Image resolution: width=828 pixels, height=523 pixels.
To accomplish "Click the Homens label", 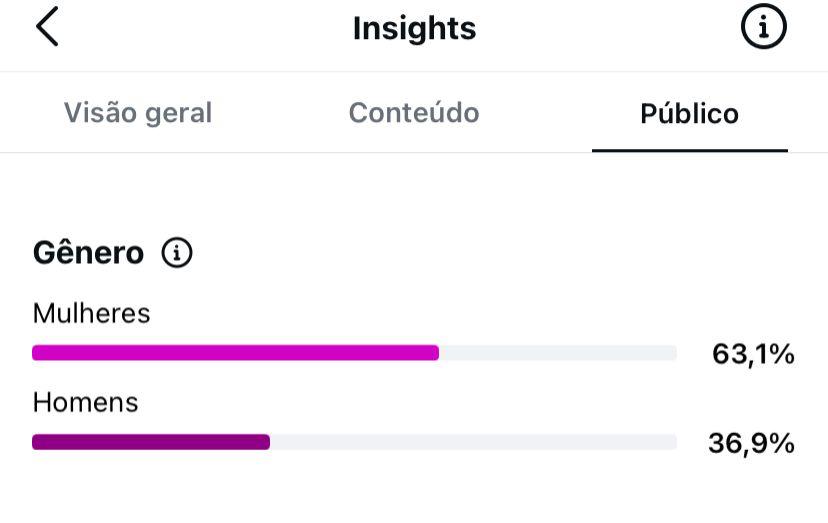I will tap(86, 403).
